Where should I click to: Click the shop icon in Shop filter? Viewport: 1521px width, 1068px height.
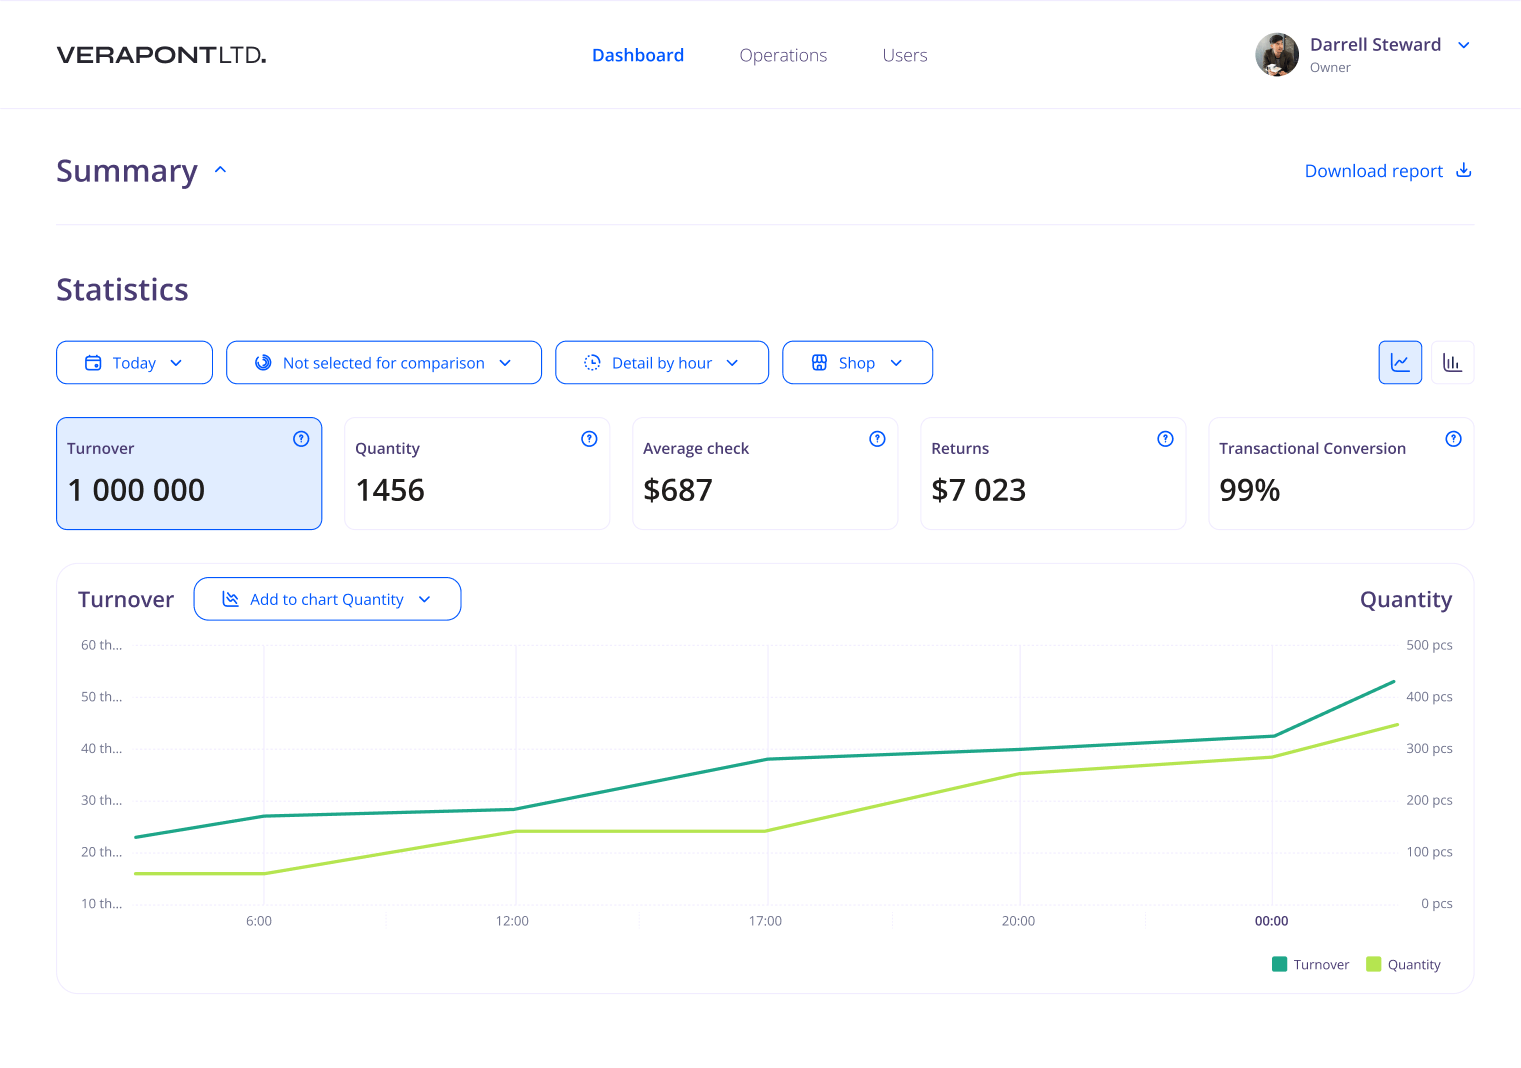click(819, 363)
